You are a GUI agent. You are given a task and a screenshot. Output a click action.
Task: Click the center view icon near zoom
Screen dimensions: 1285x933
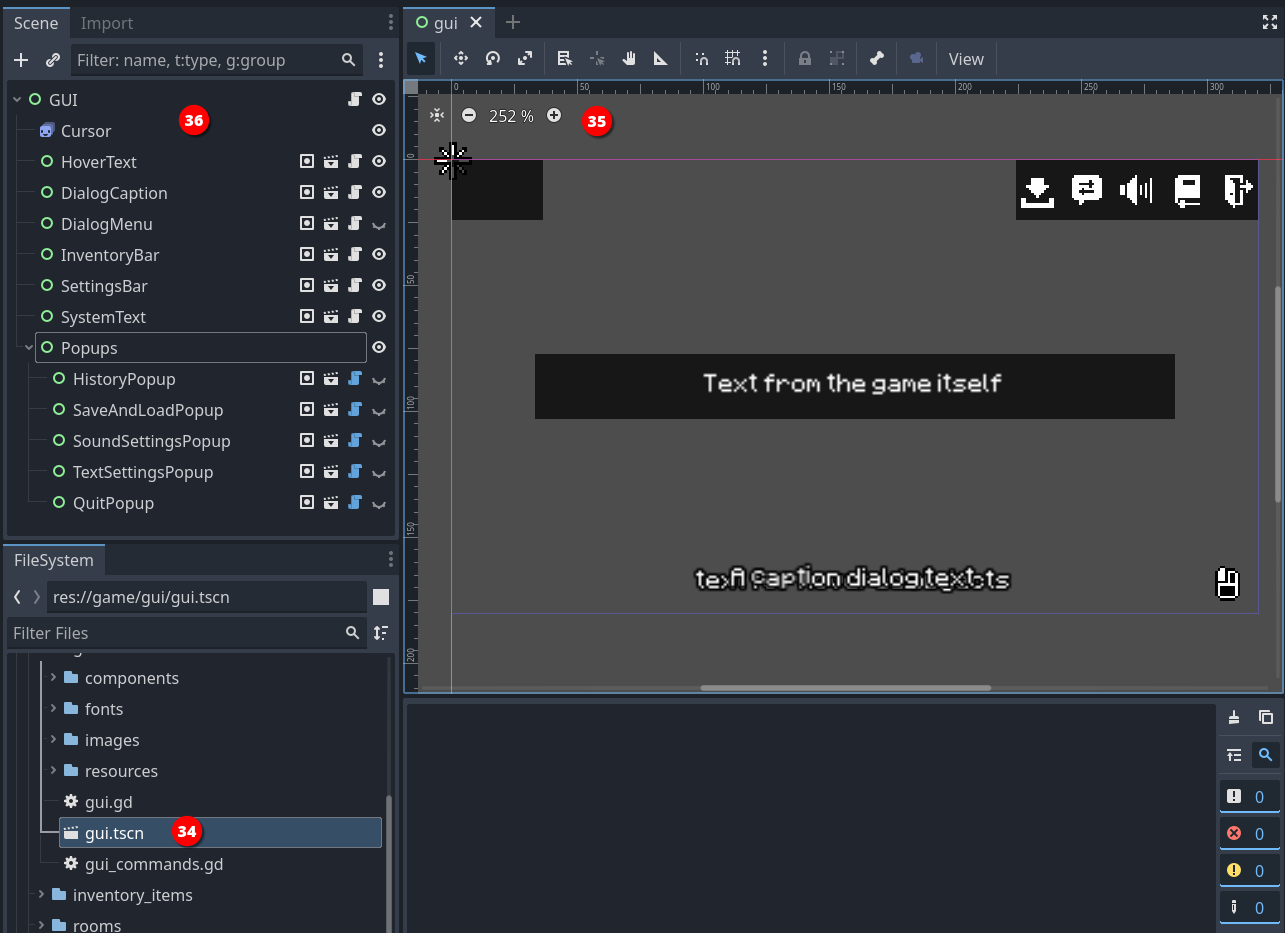click(437, 116)
